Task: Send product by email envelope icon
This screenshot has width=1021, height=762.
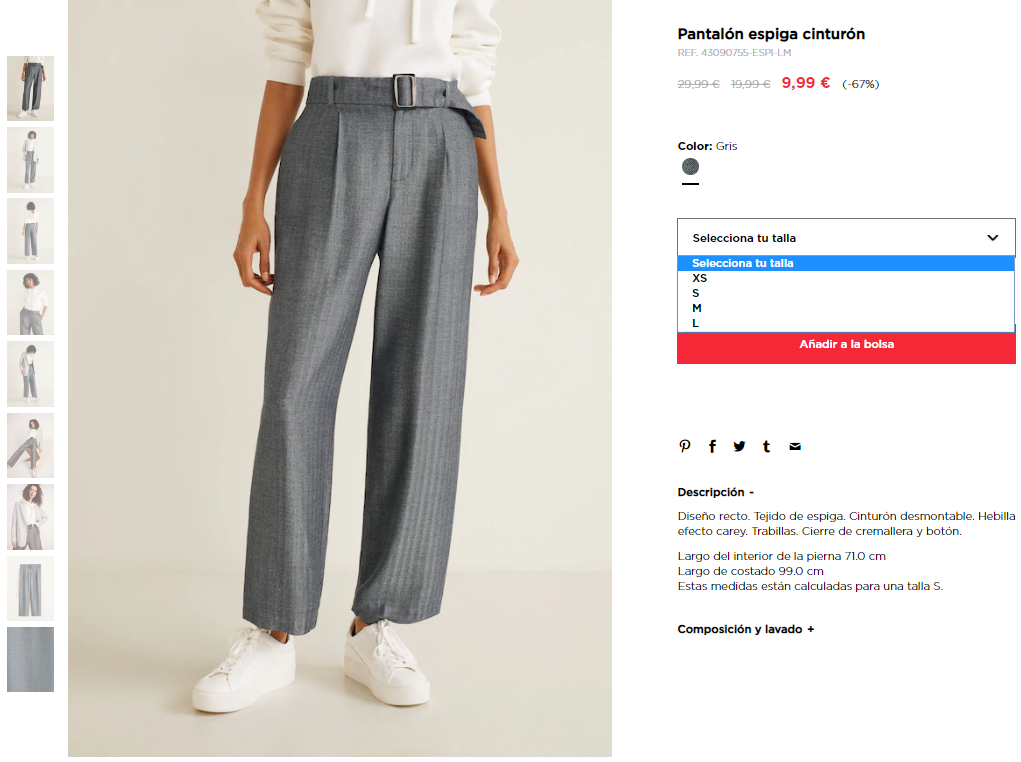Action: [x=795, y=446]
